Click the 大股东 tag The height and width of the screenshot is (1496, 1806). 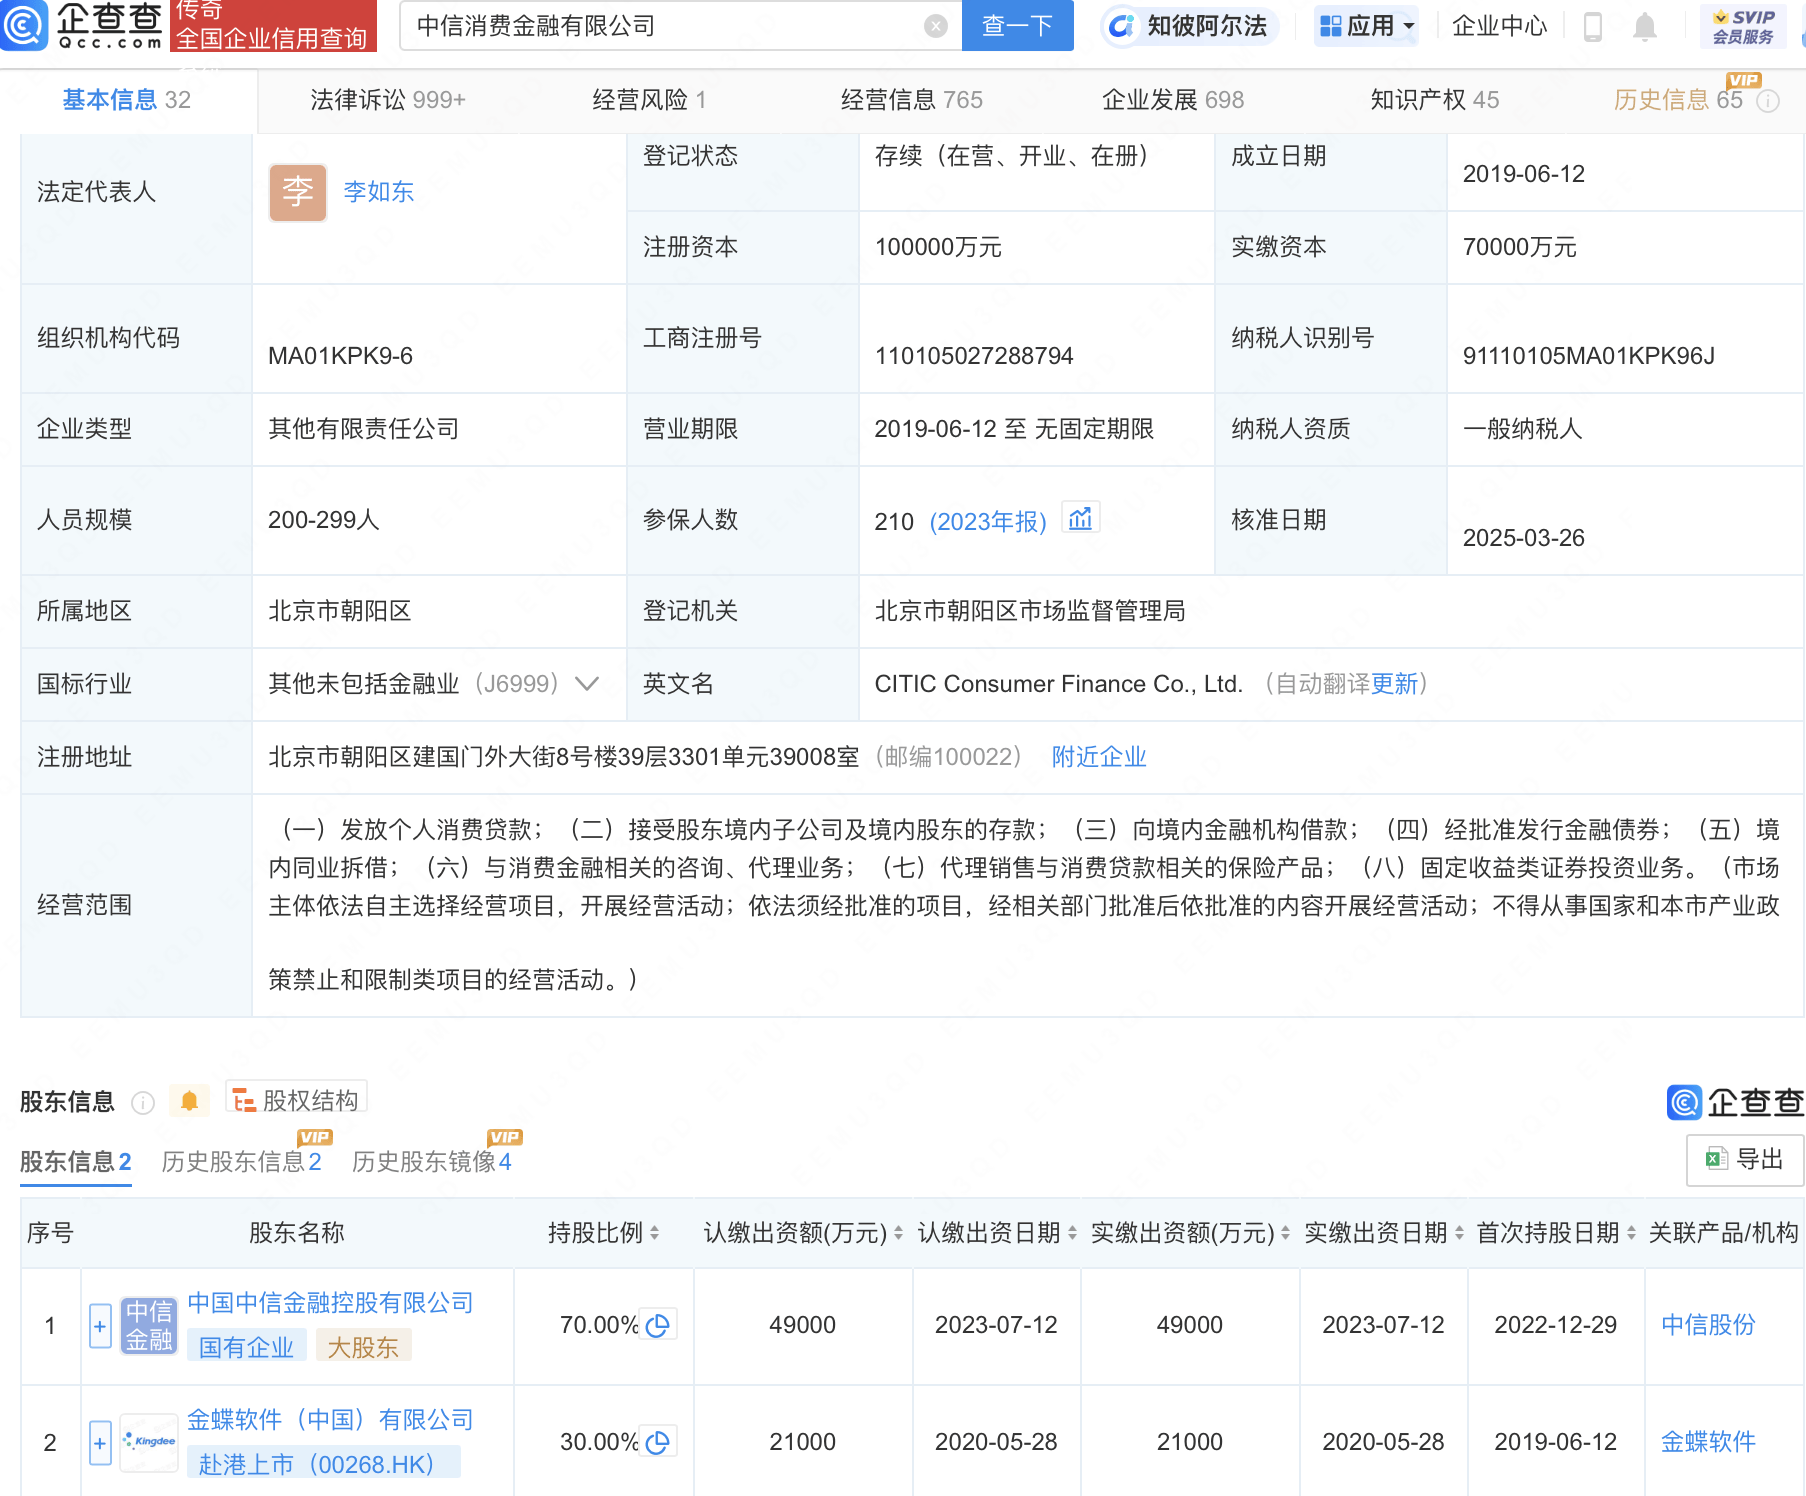click(363, 1348)
